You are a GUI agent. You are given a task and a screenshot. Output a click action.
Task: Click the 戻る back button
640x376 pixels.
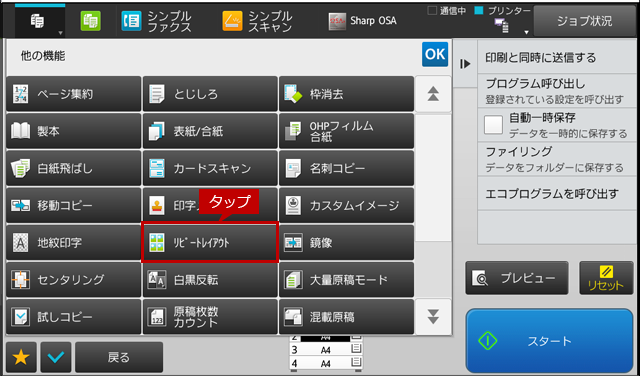click(x=119, y=357)
